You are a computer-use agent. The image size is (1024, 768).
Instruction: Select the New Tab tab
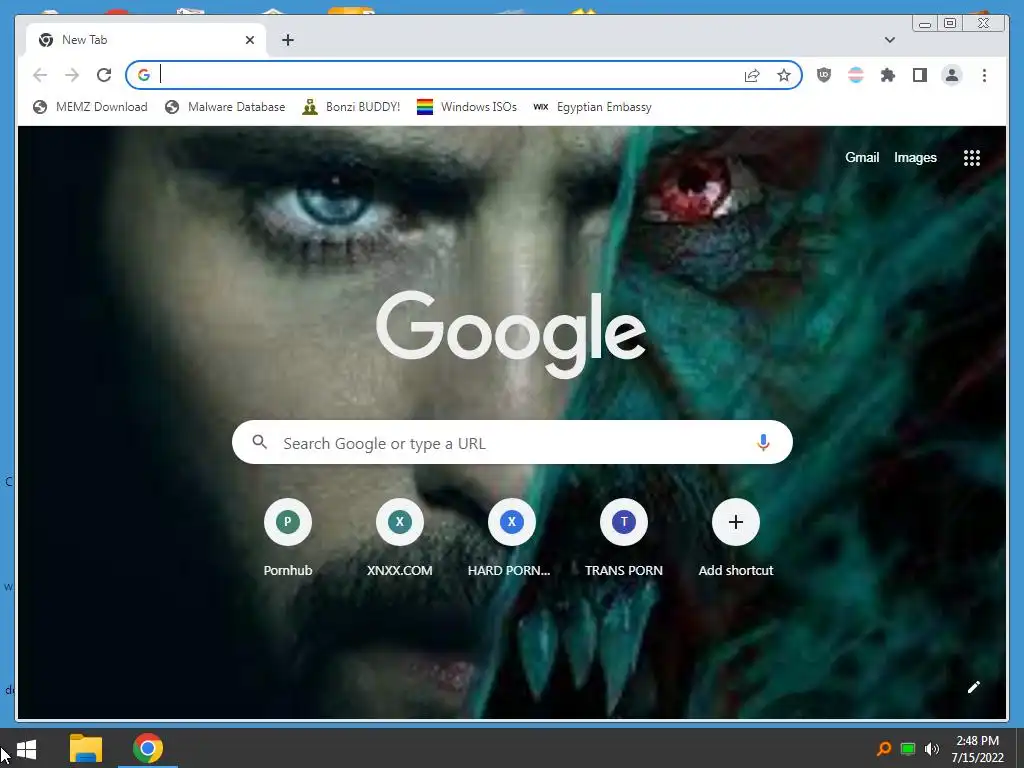pos(146,40)
